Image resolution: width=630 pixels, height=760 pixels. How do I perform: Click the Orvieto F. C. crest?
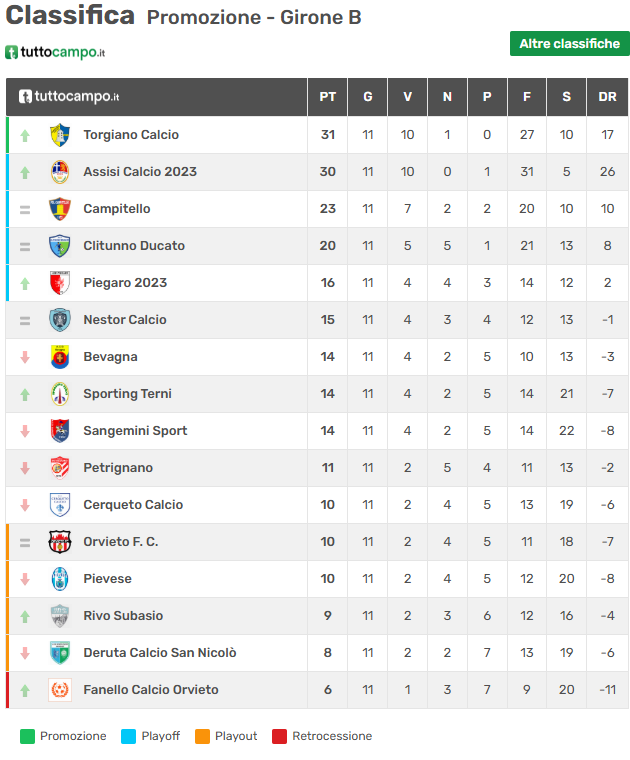pos(60,542)
